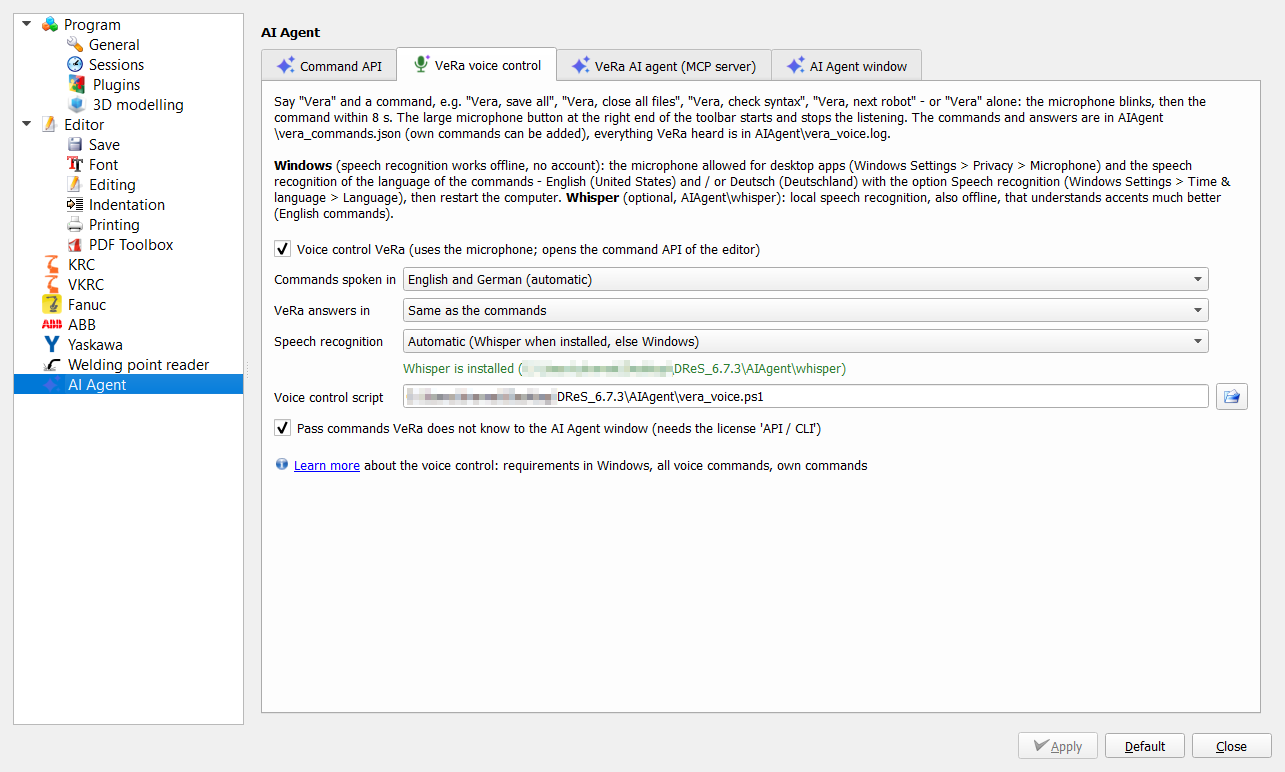Expand the Speech recognition dropdown
The height and width of the screenshot is (772, 1285).
point(806,342)
